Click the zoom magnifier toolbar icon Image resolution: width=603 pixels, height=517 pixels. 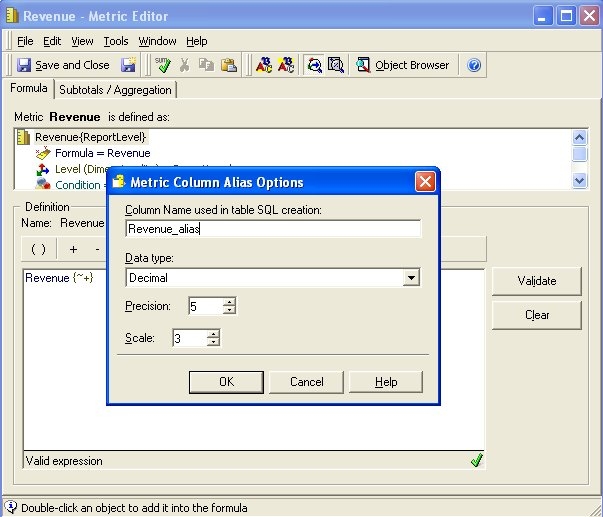tap(314, 65)
